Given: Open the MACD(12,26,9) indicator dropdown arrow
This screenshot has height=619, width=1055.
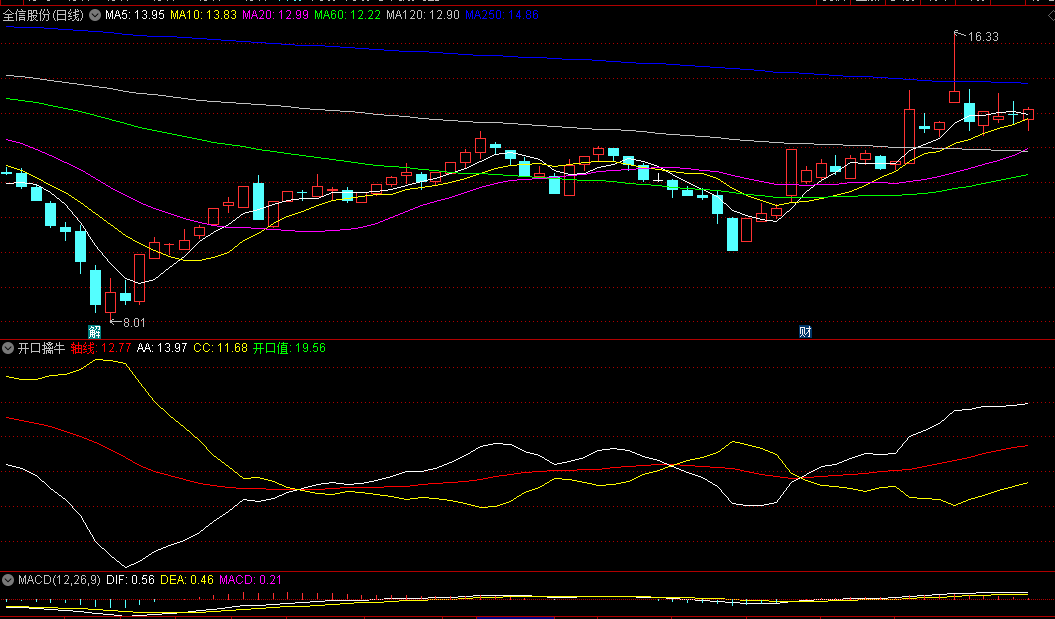Looking at the screenshot, I should 8,579.
